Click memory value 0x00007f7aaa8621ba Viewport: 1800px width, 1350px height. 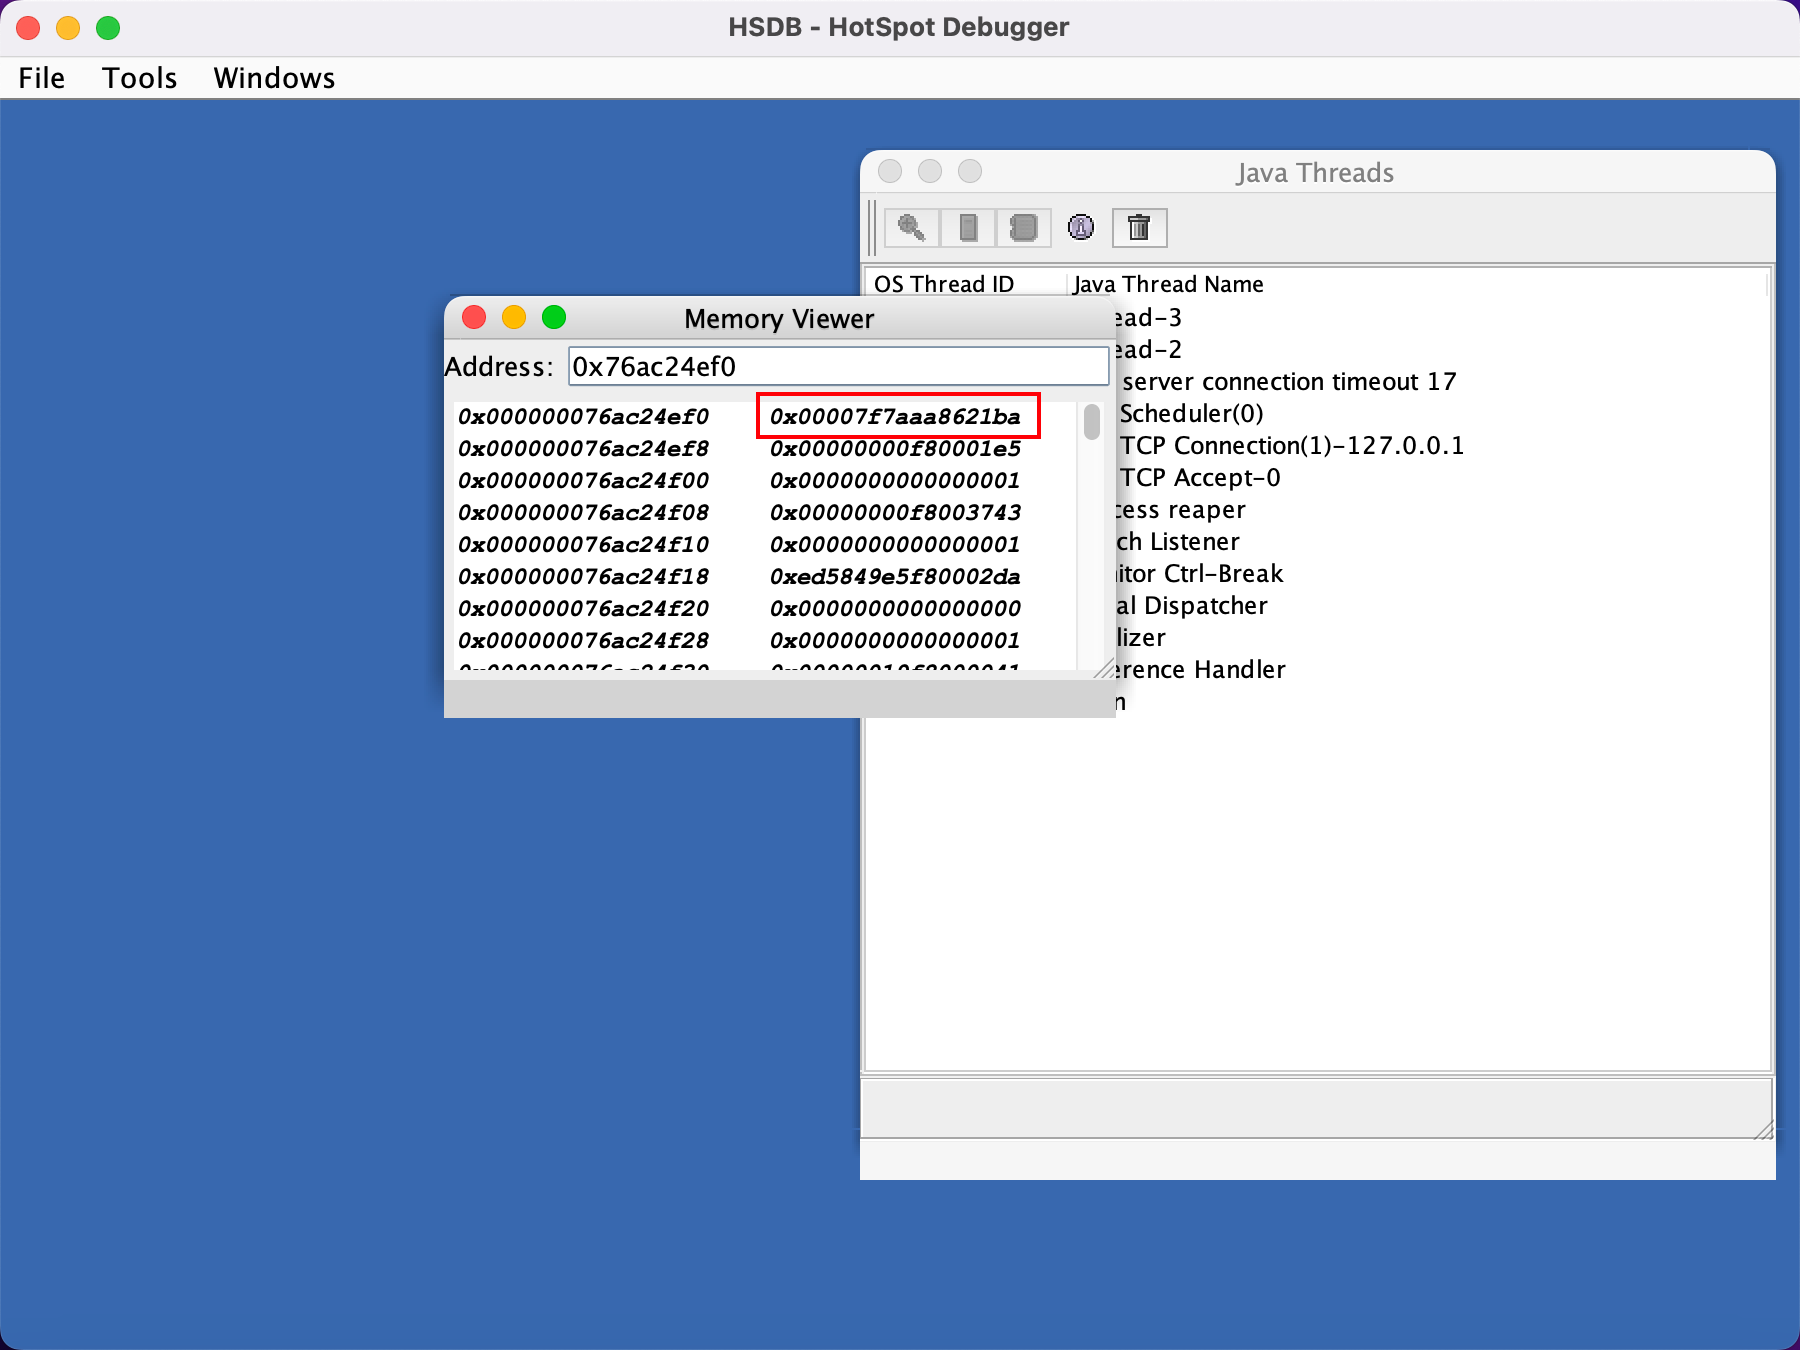click(895, 417)
